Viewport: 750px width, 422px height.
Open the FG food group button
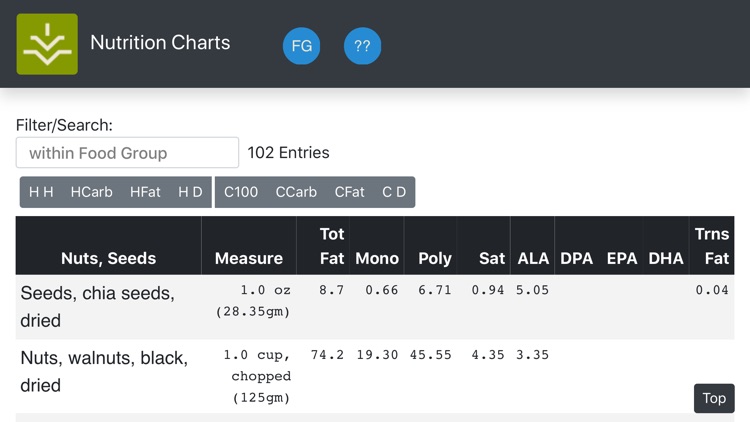[301, 46]
